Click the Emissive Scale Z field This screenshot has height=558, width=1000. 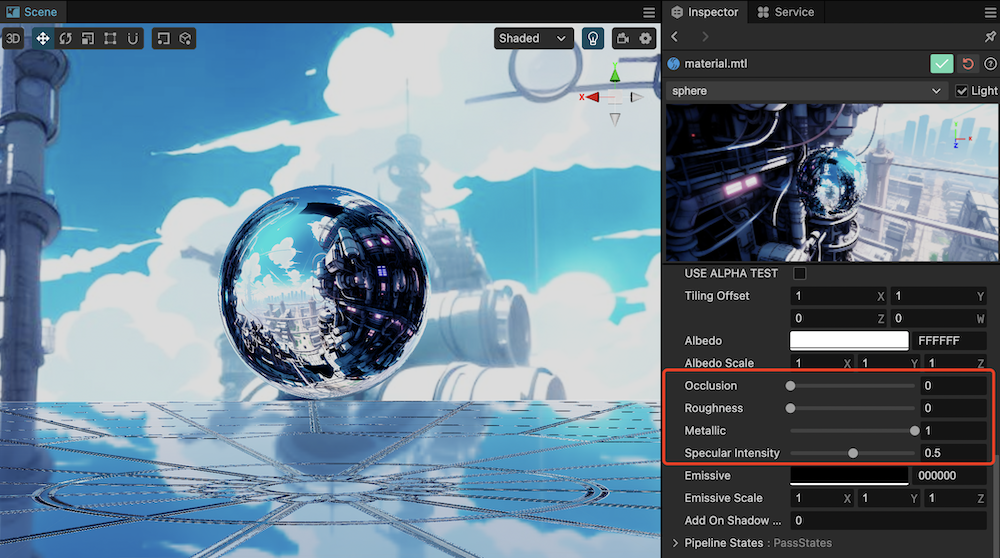click(955, 498)
